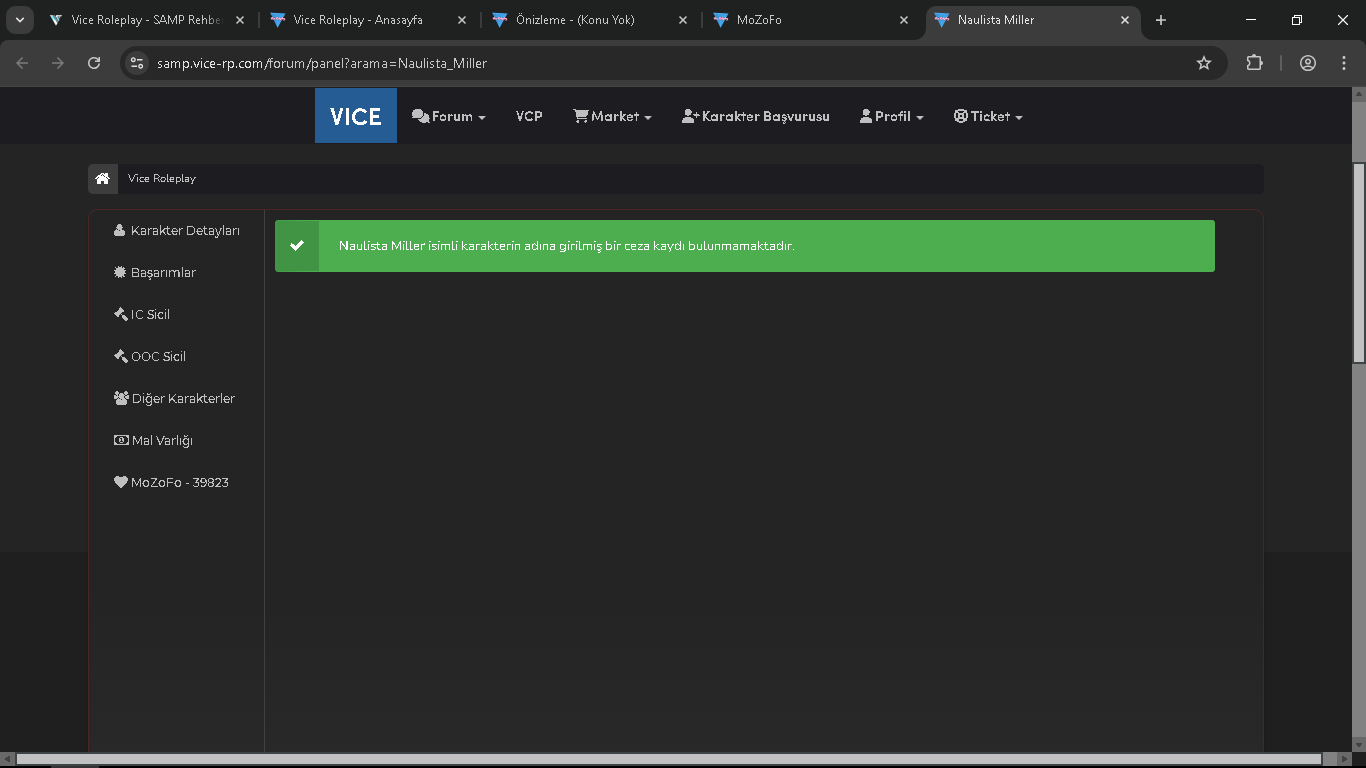The image size is (1366, 768).
Task: Click the scrollbar up arrow
Action: [1358, 95]
